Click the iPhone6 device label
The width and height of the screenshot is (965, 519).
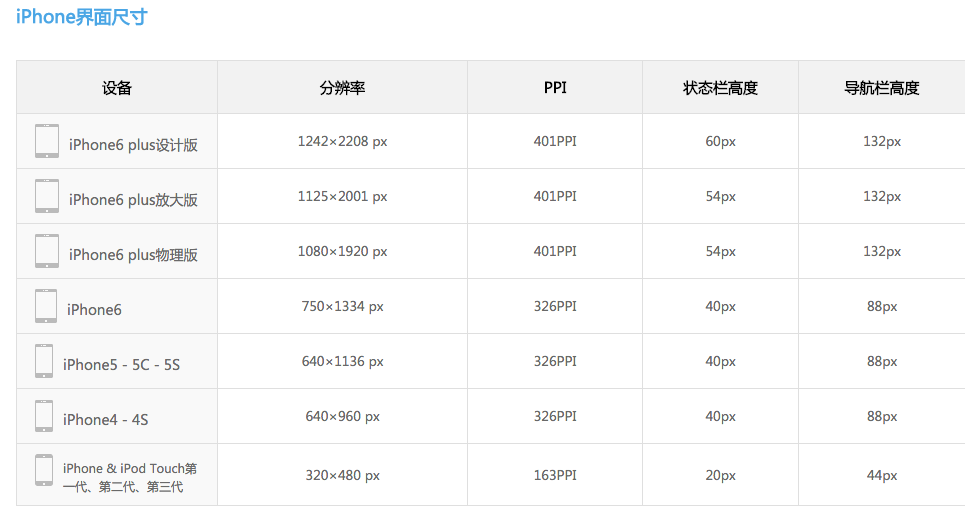94,310
